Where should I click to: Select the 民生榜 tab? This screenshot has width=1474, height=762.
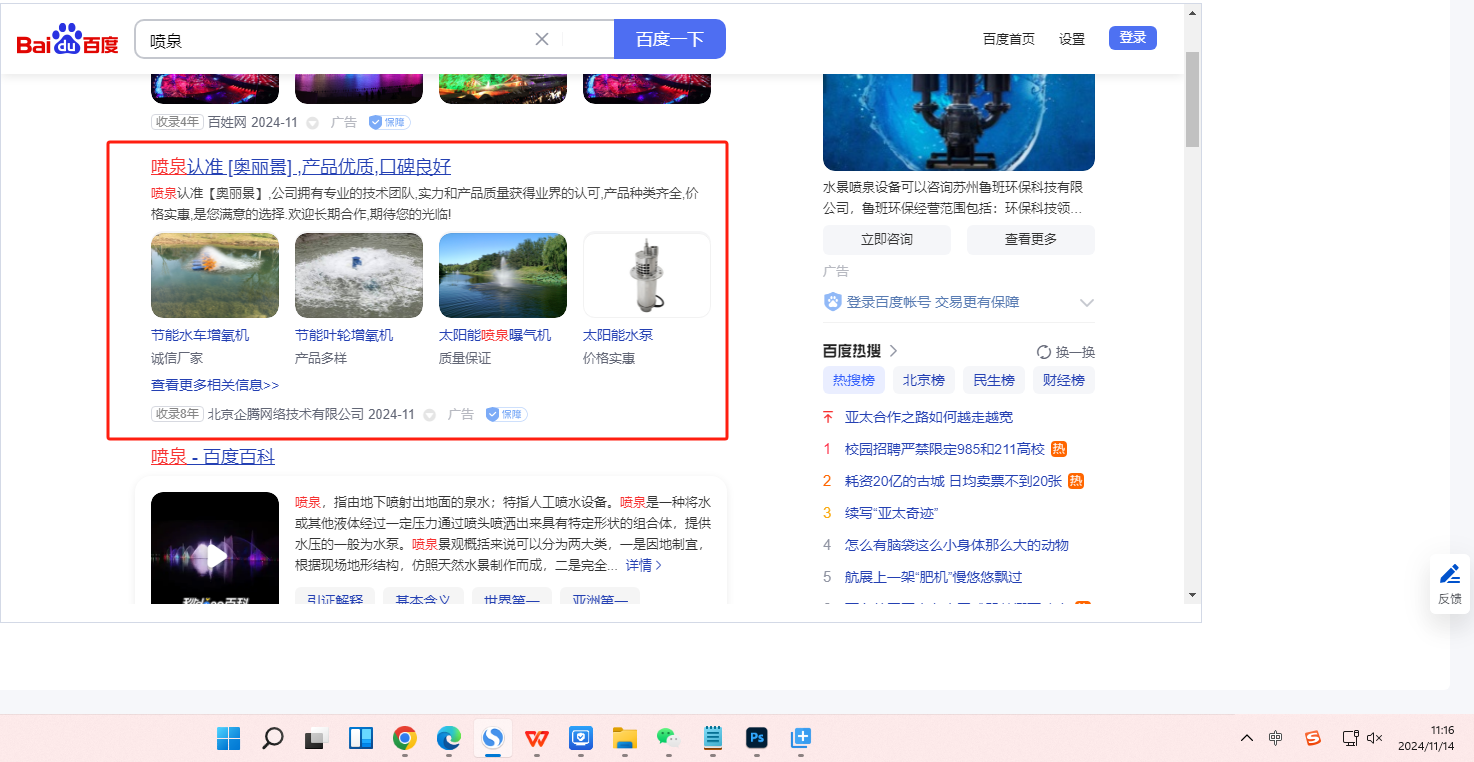(x=994, y=380)
